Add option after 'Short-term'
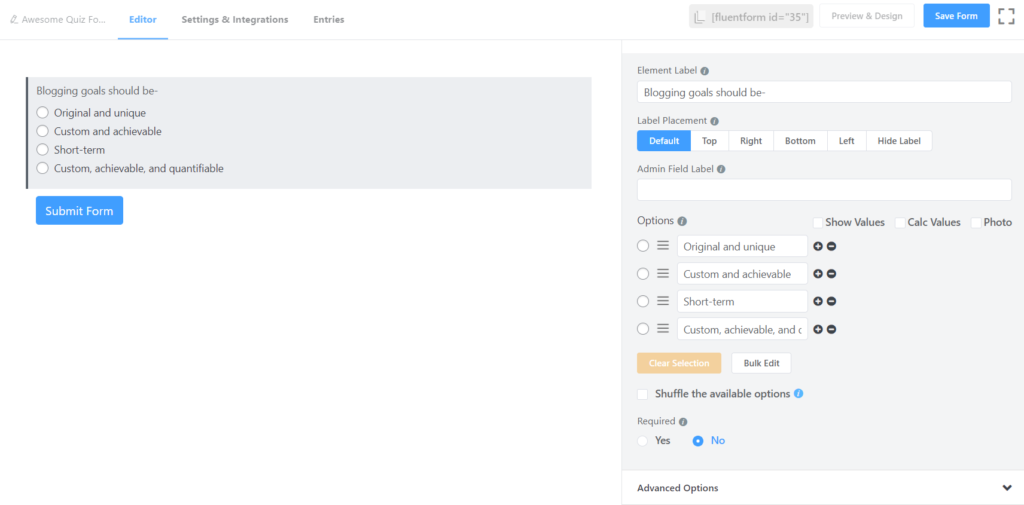This screenshot has width=1024, height=505. click(x=818, y=301)
